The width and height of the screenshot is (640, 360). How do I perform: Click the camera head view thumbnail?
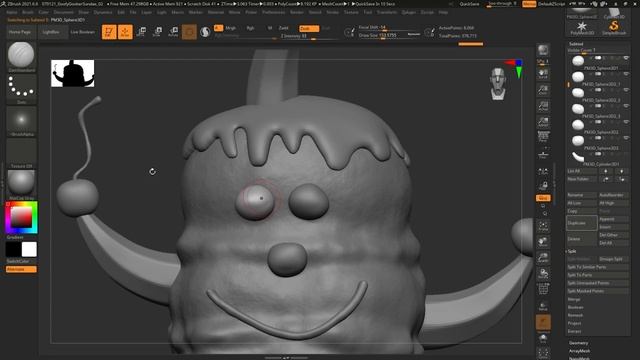tap(498, 84)
